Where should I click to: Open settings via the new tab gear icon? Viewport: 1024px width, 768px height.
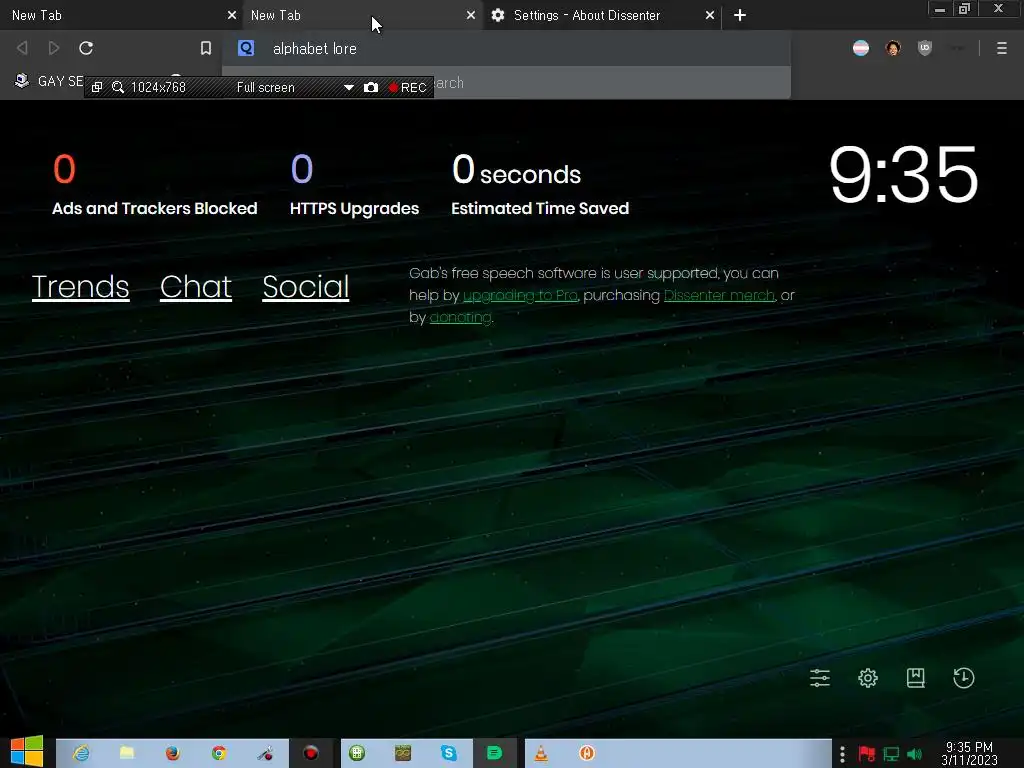pyautogui.click(x=868, y=678)
